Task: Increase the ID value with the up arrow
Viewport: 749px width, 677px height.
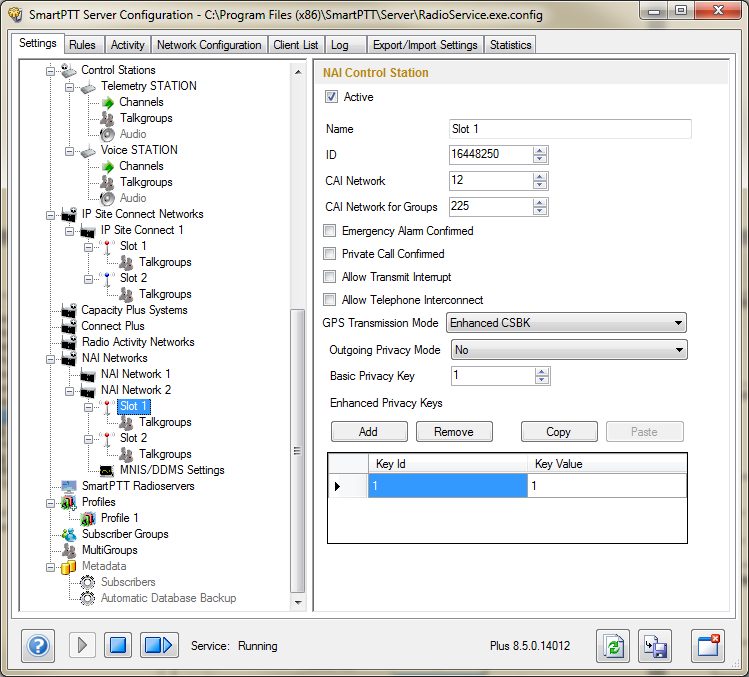Action: (x=540, y=151)
